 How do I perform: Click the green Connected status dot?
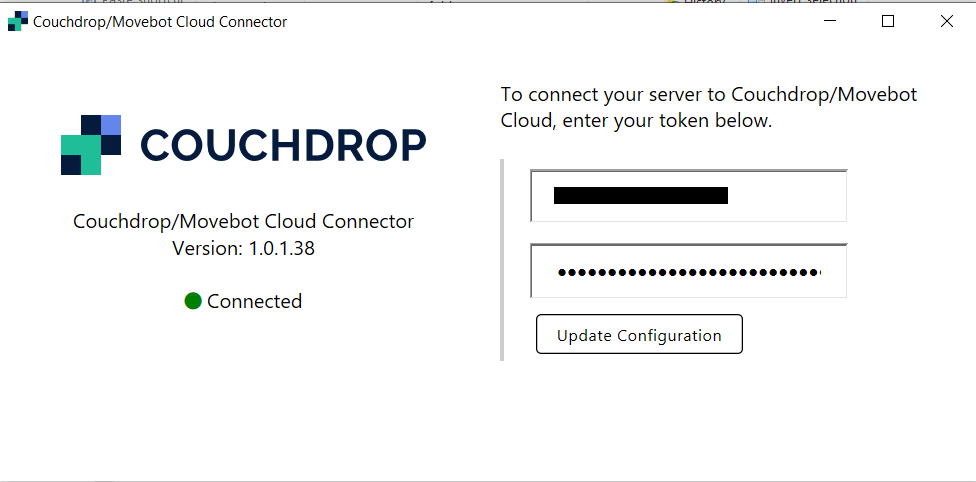click(x=193, y=301)
